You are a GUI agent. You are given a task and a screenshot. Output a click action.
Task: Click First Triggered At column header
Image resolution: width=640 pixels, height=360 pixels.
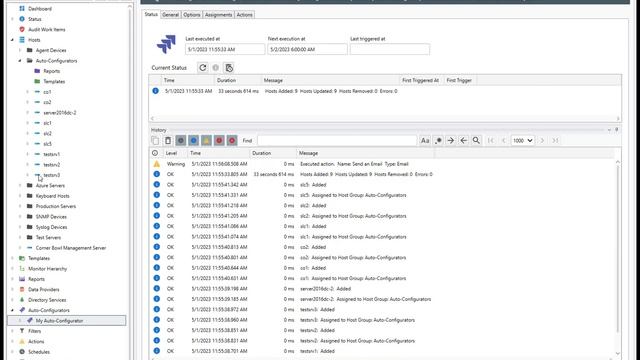420,80
